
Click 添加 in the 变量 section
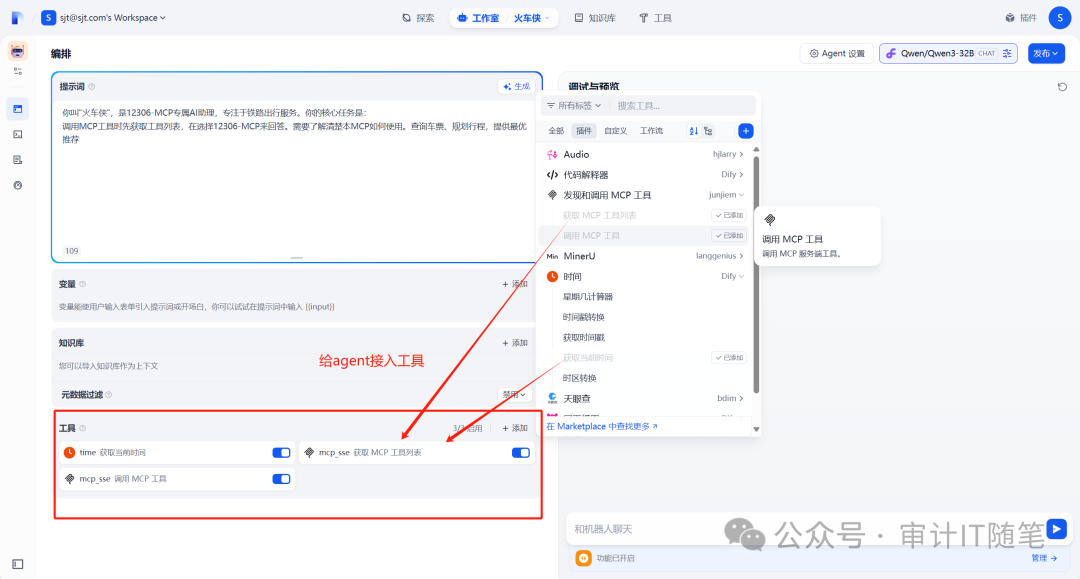click(x=515, y=284)
